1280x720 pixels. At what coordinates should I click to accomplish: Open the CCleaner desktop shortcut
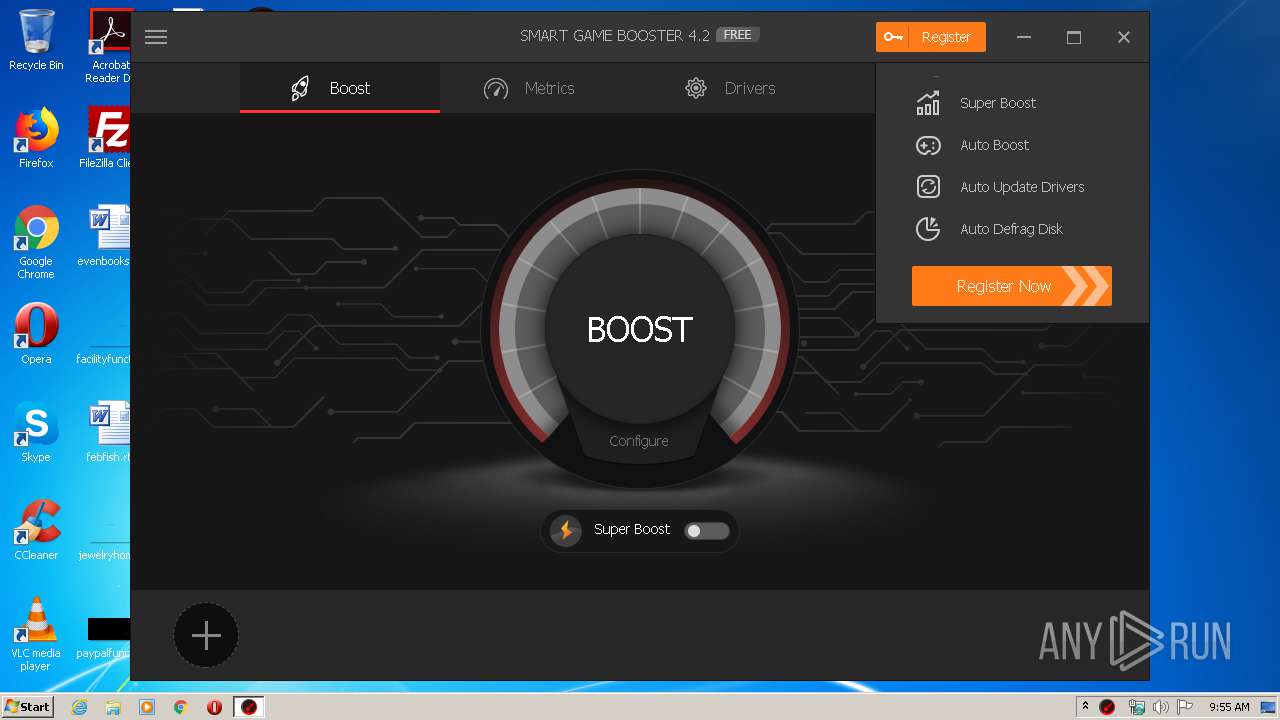(36, 530)
